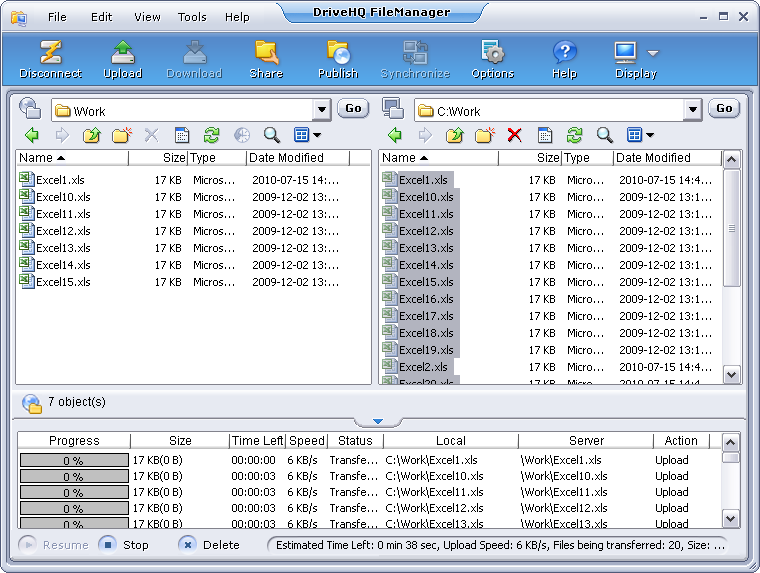
Task: Create new folder in remote pane
Action: [121, 135]
